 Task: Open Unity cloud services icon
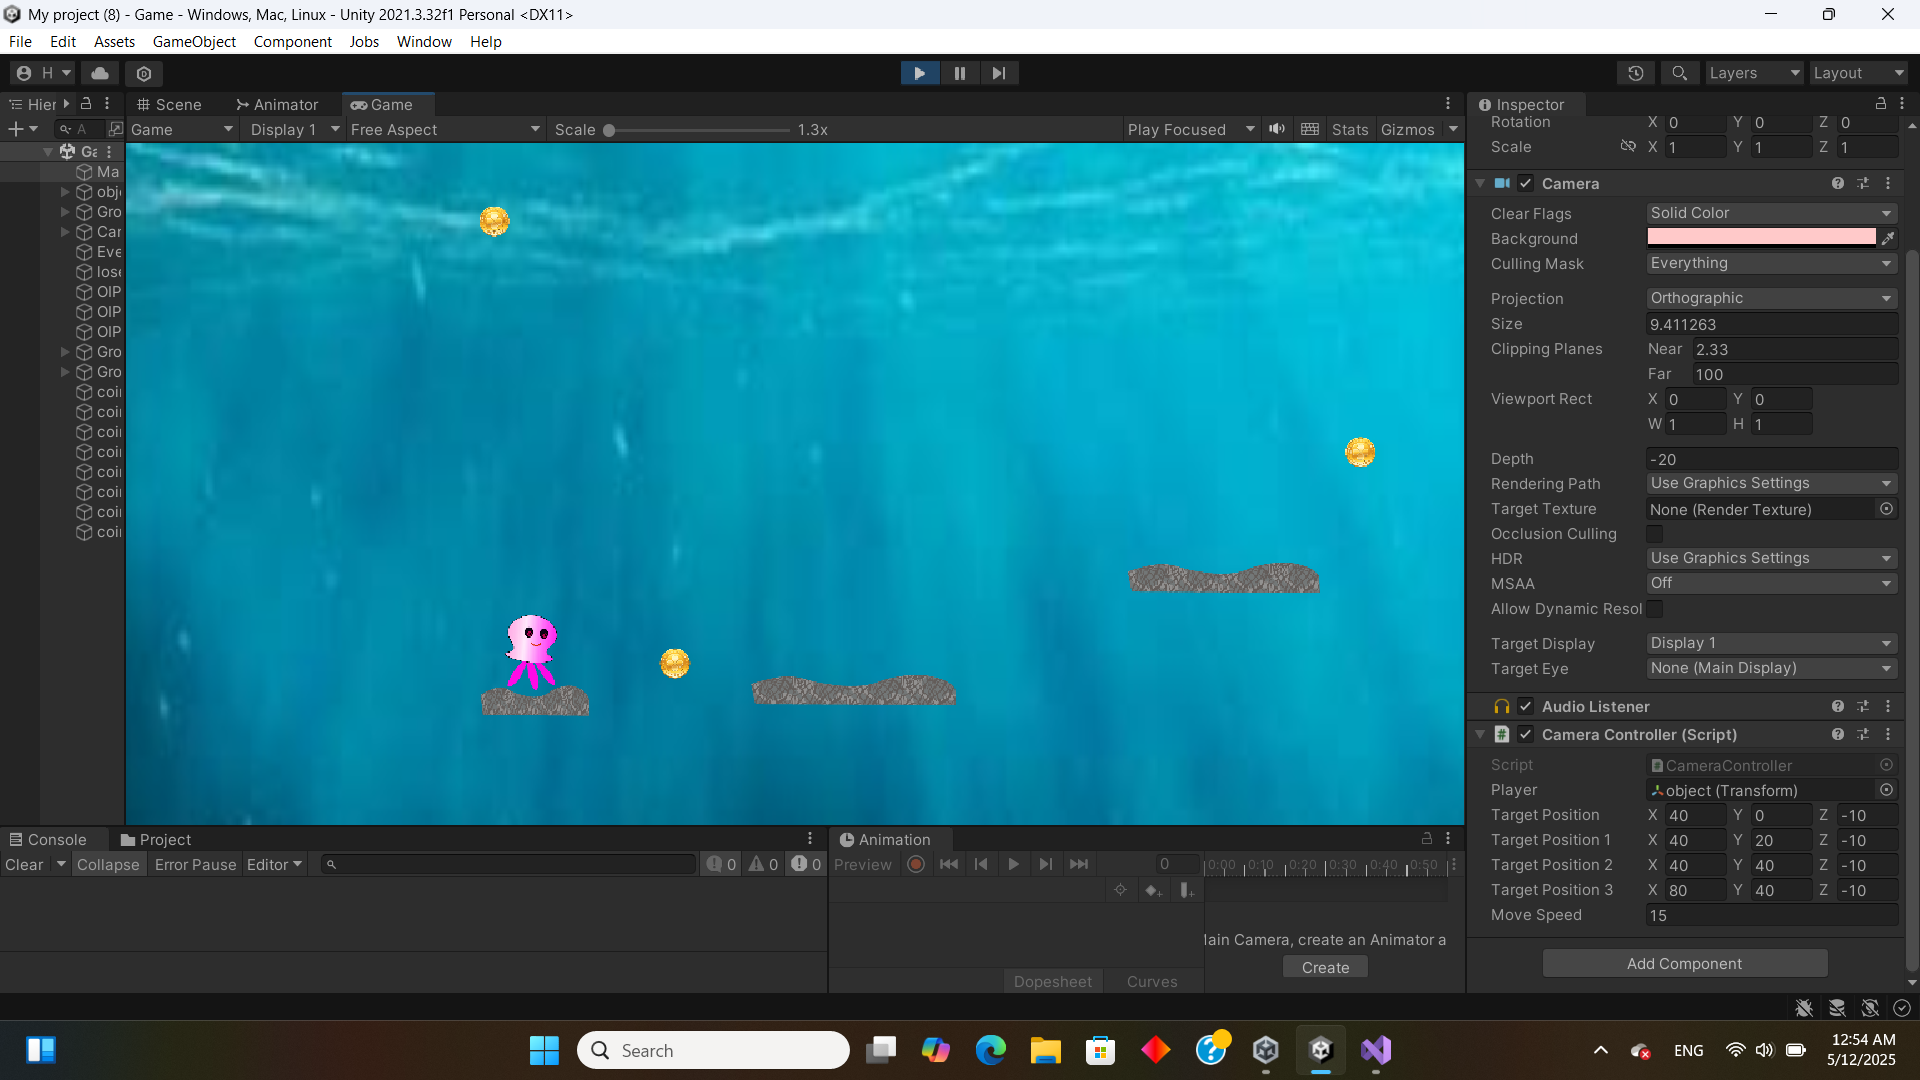point(100,73)
